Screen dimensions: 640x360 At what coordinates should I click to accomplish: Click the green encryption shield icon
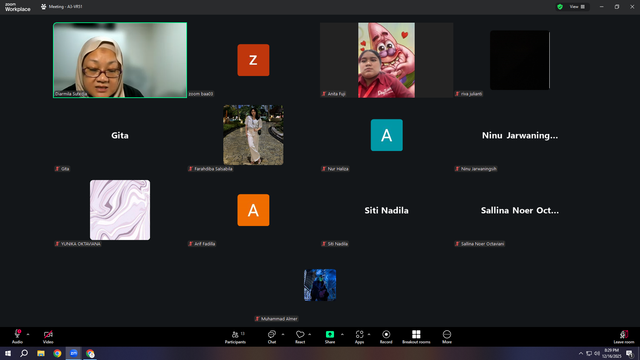point(560,7)
